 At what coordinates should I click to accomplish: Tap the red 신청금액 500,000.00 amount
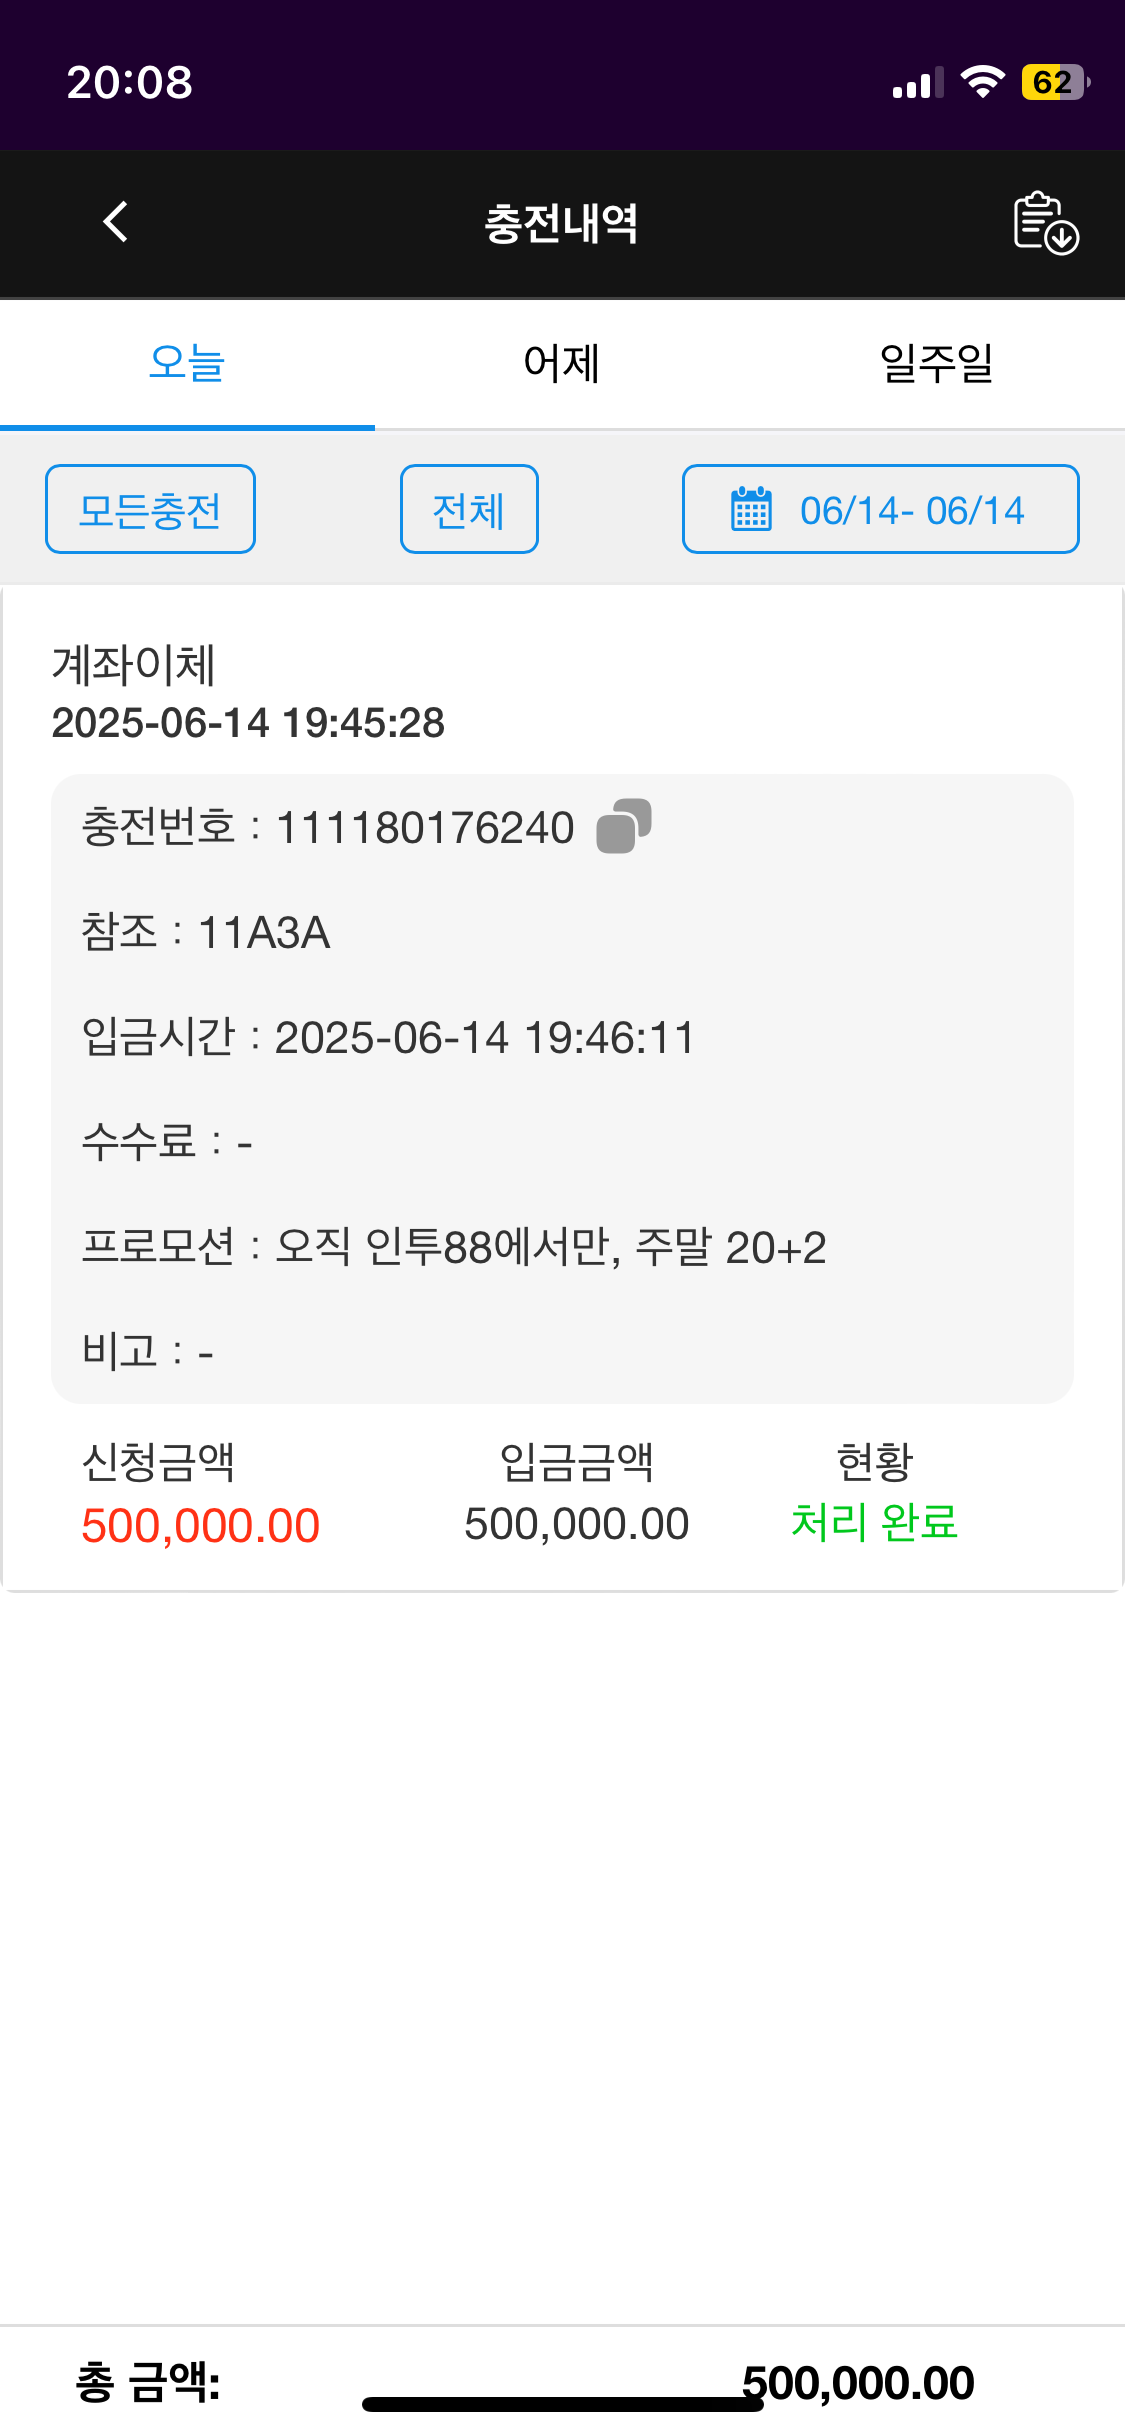click(200, 1525)
